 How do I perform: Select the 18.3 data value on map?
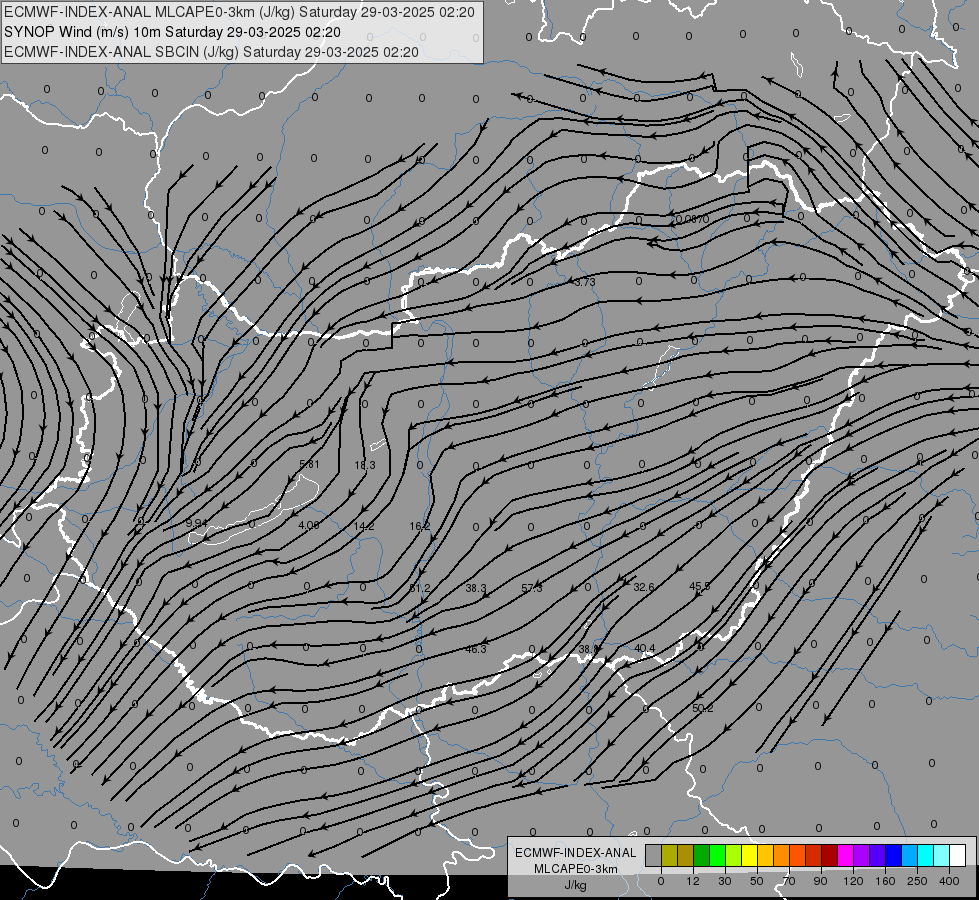coord(365,465)
